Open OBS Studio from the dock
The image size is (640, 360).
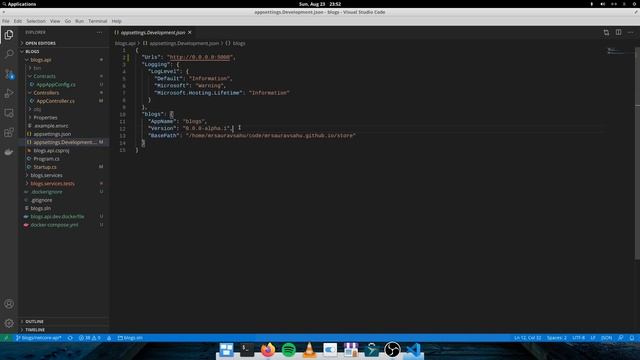click(x=392, y=350)
